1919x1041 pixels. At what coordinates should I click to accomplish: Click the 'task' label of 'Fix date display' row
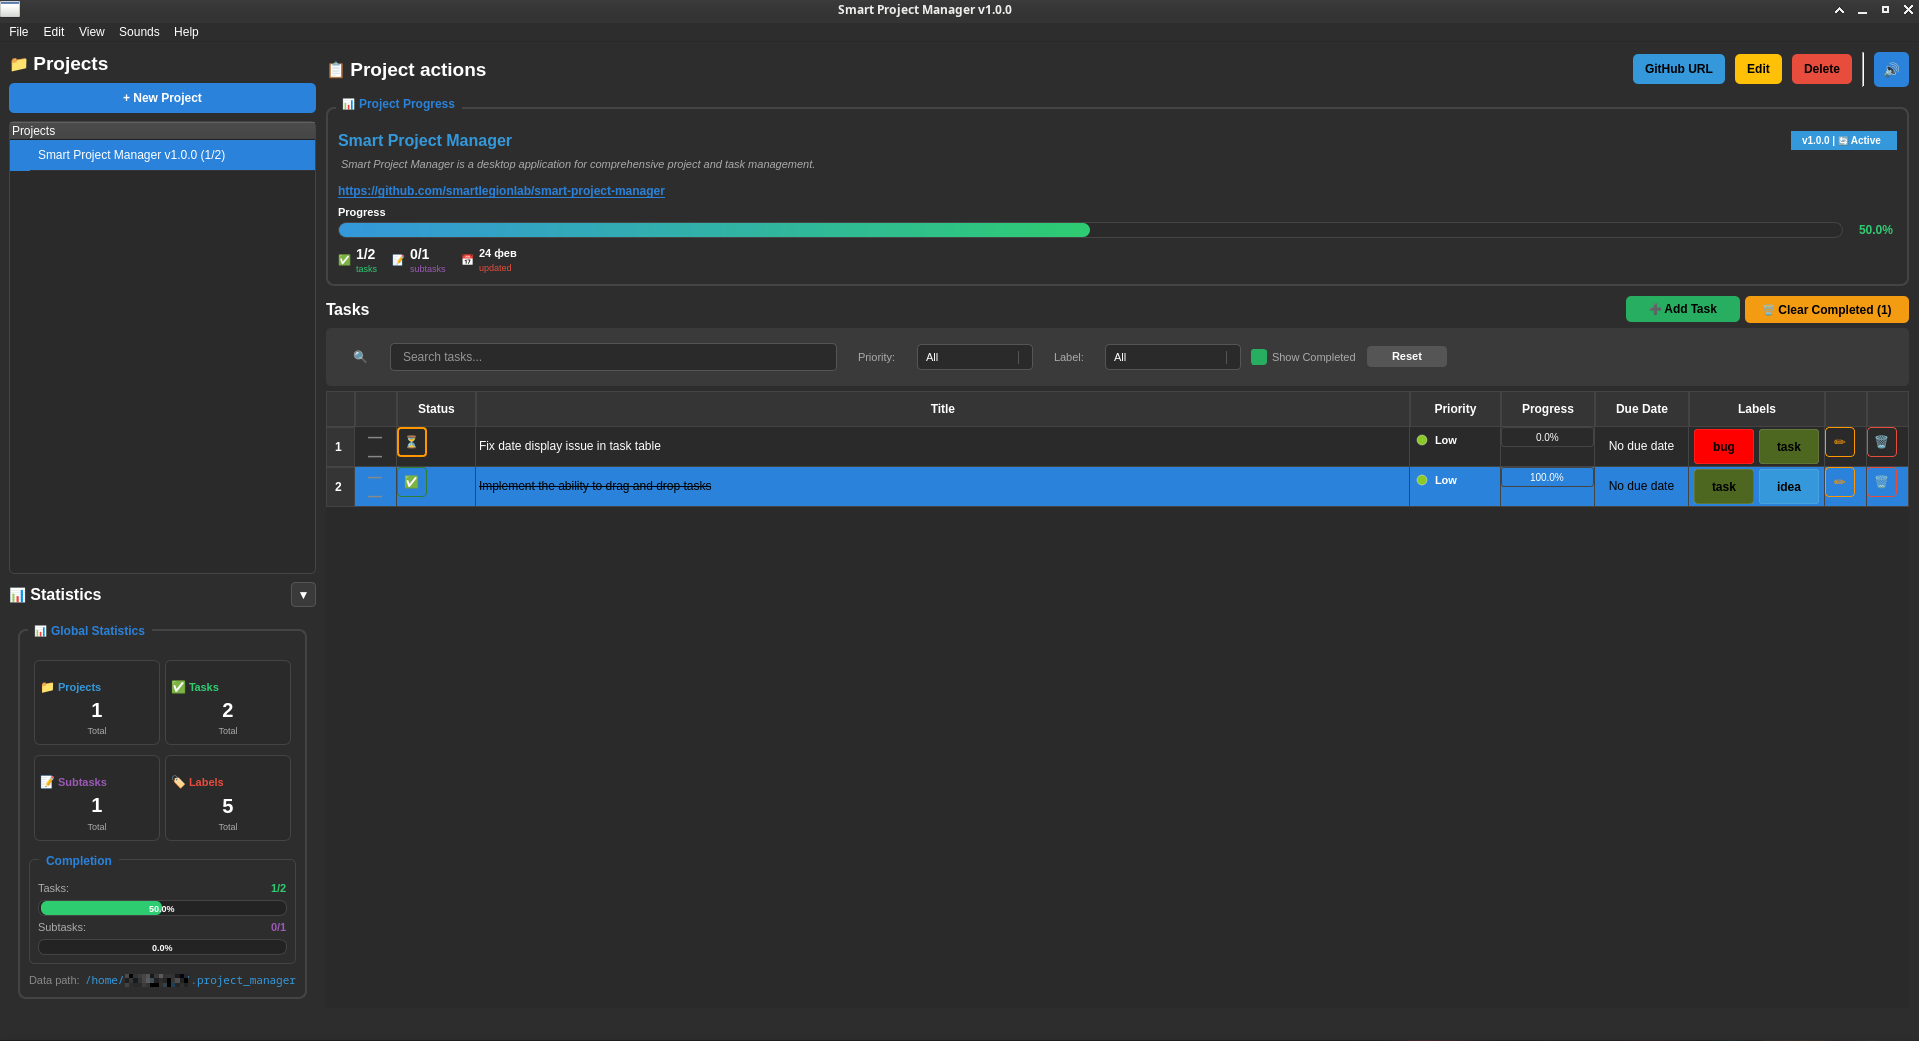point(1789,447)
